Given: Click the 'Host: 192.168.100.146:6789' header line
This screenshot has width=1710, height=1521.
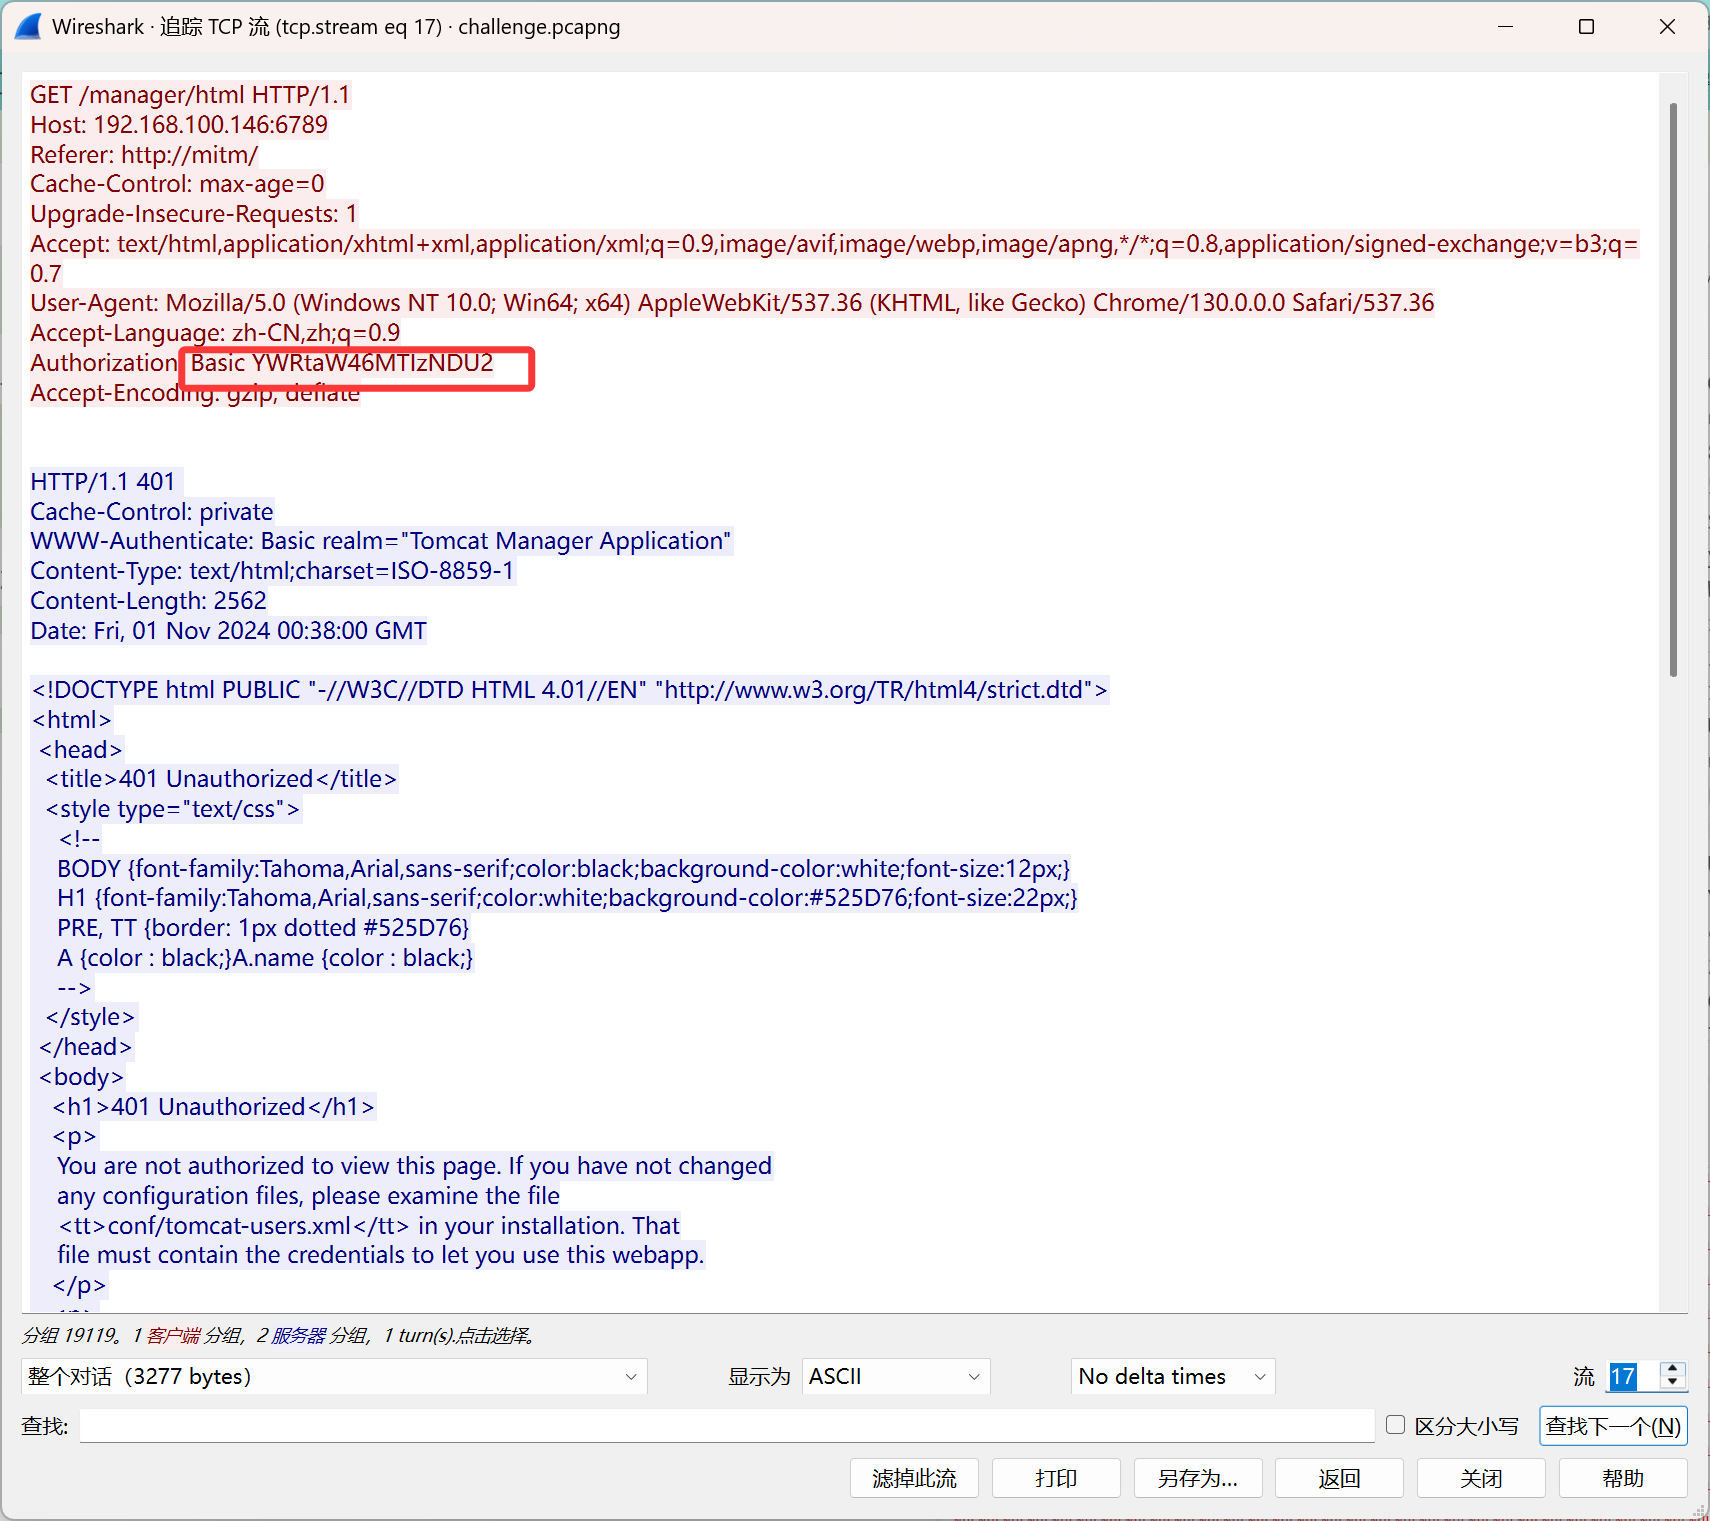Looking at the screenshot, I should 179,125.
